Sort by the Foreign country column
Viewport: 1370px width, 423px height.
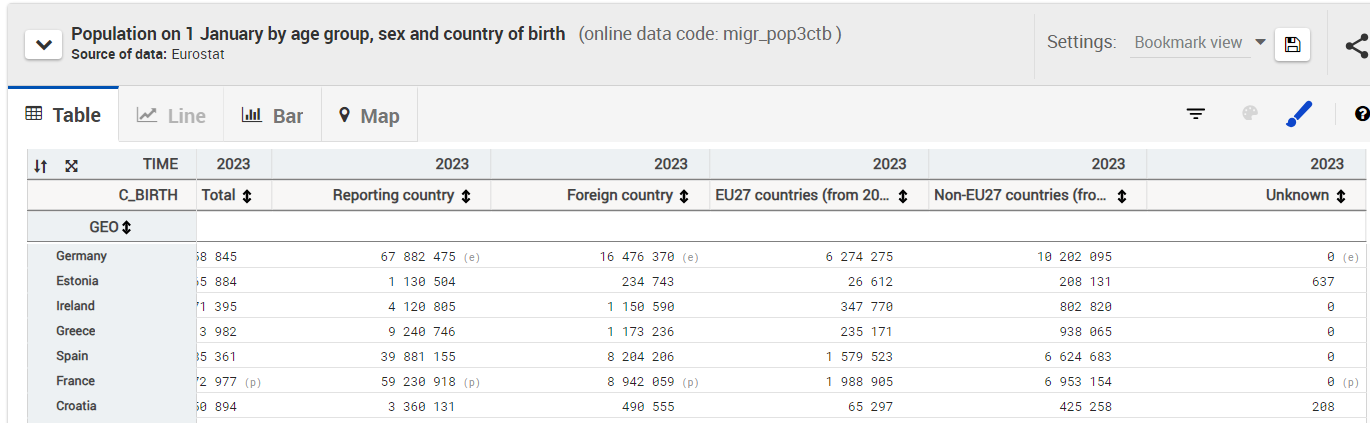684,196
